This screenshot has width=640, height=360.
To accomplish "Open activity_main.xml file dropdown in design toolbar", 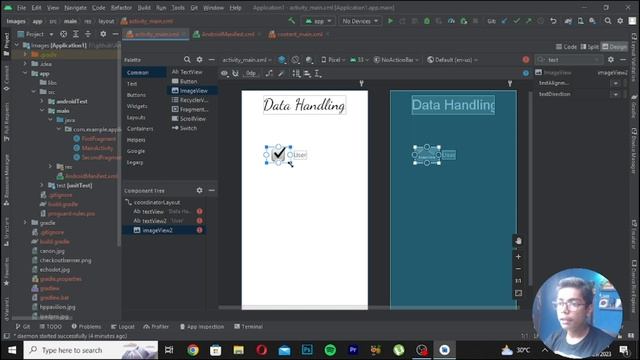I will [247, 60].
